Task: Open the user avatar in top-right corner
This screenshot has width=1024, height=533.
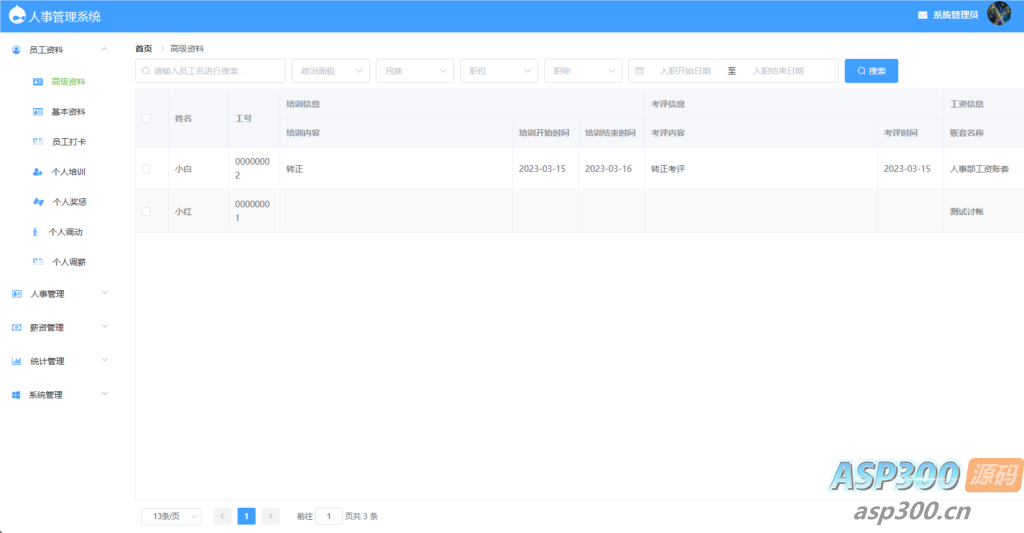Action: [998, 14]
